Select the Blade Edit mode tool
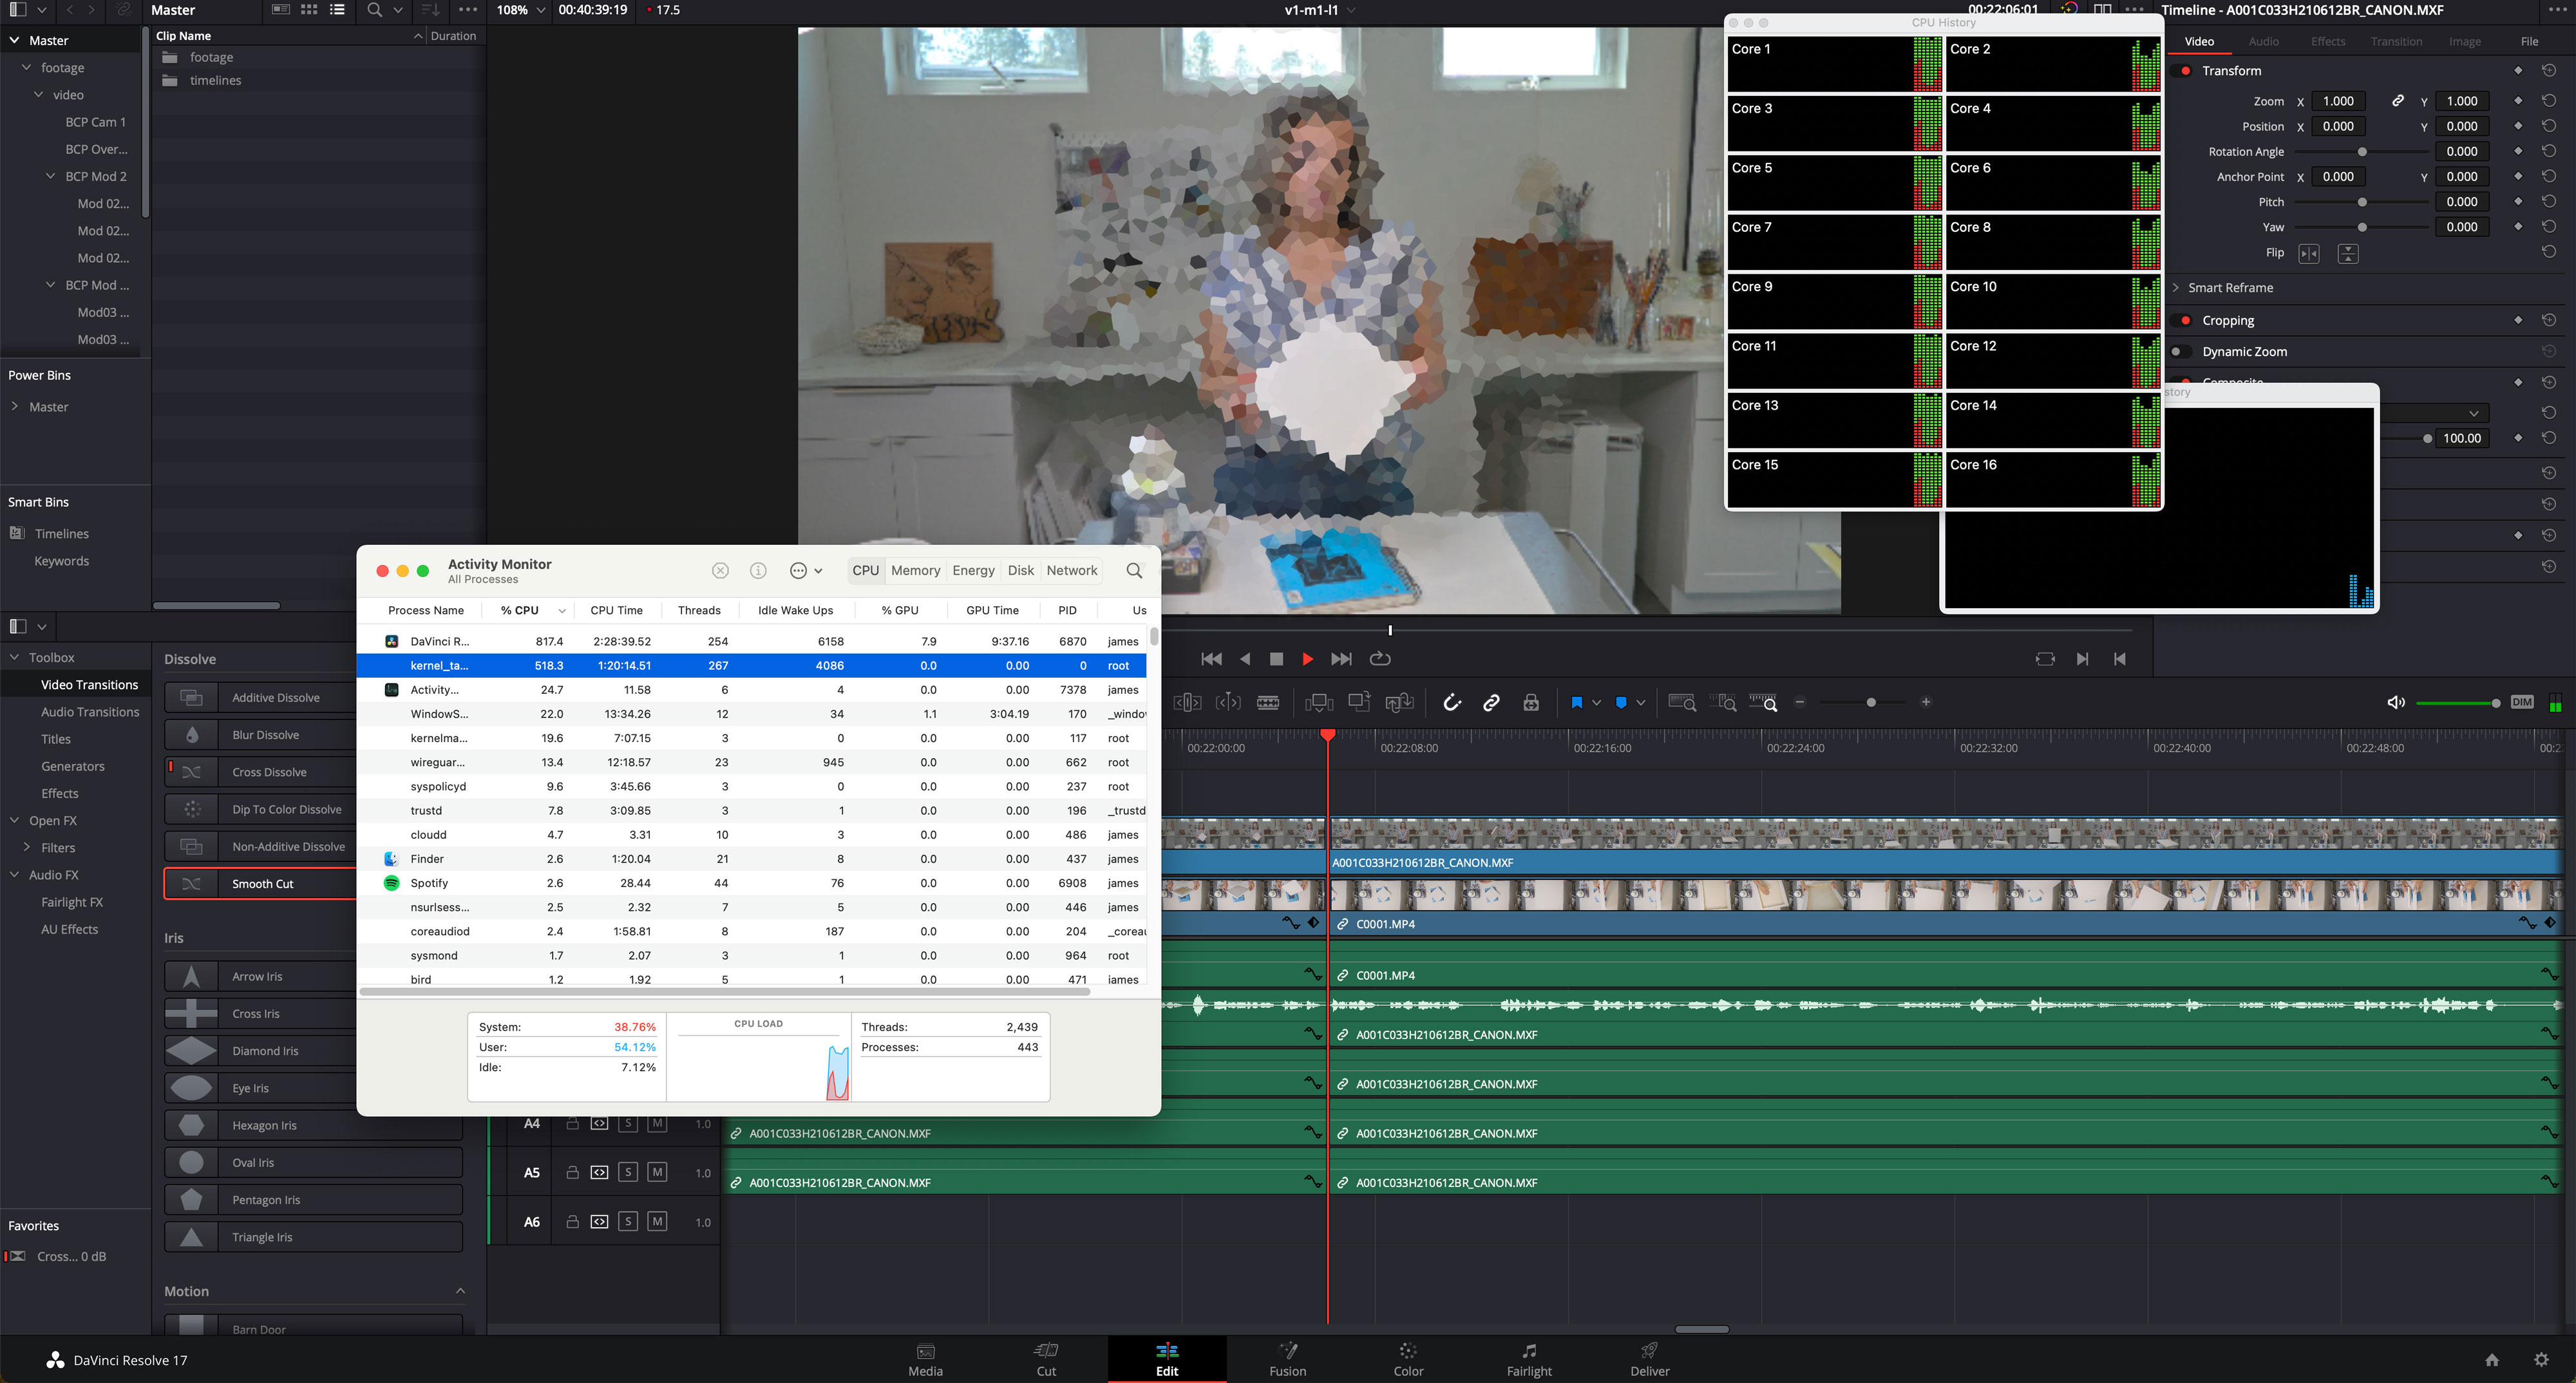The height and width of the screenshot is (1383, 2576). click(1268, 702)
